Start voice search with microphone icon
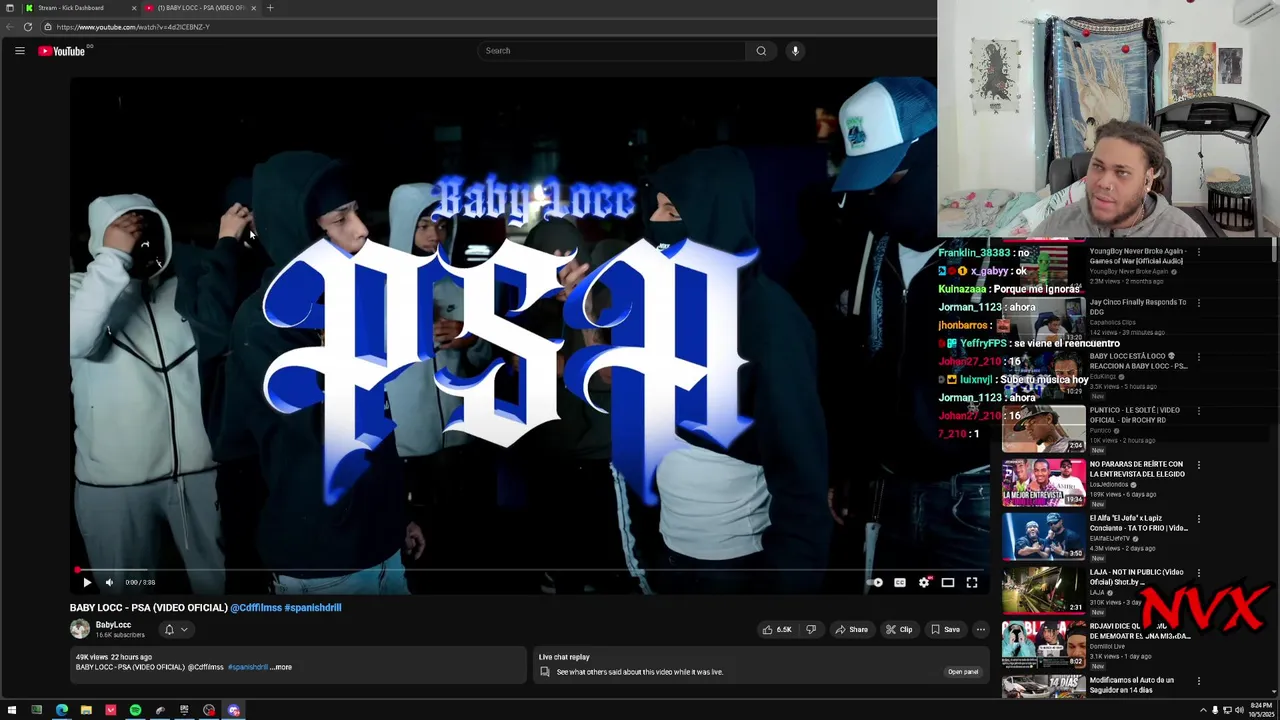Viewport: 1280px width, 720px height. point(795,51)
